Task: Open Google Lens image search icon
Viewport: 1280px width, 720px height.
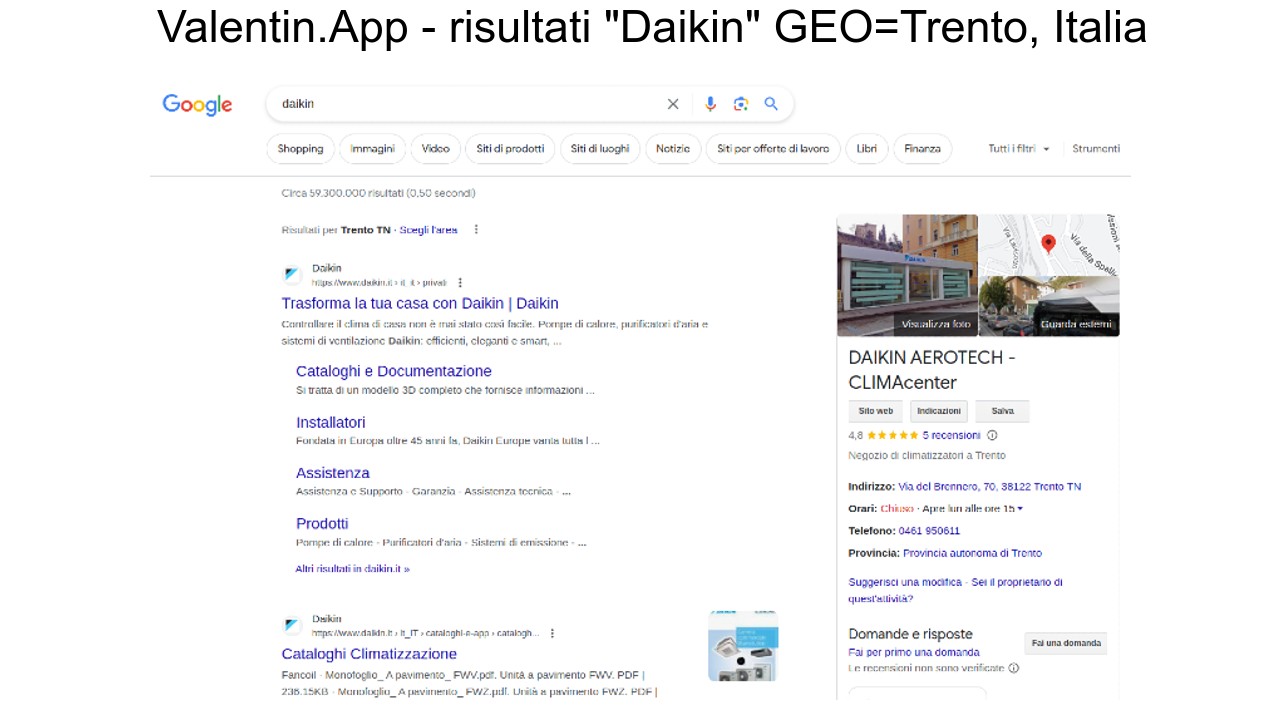Action: click(x=741, y=104)
